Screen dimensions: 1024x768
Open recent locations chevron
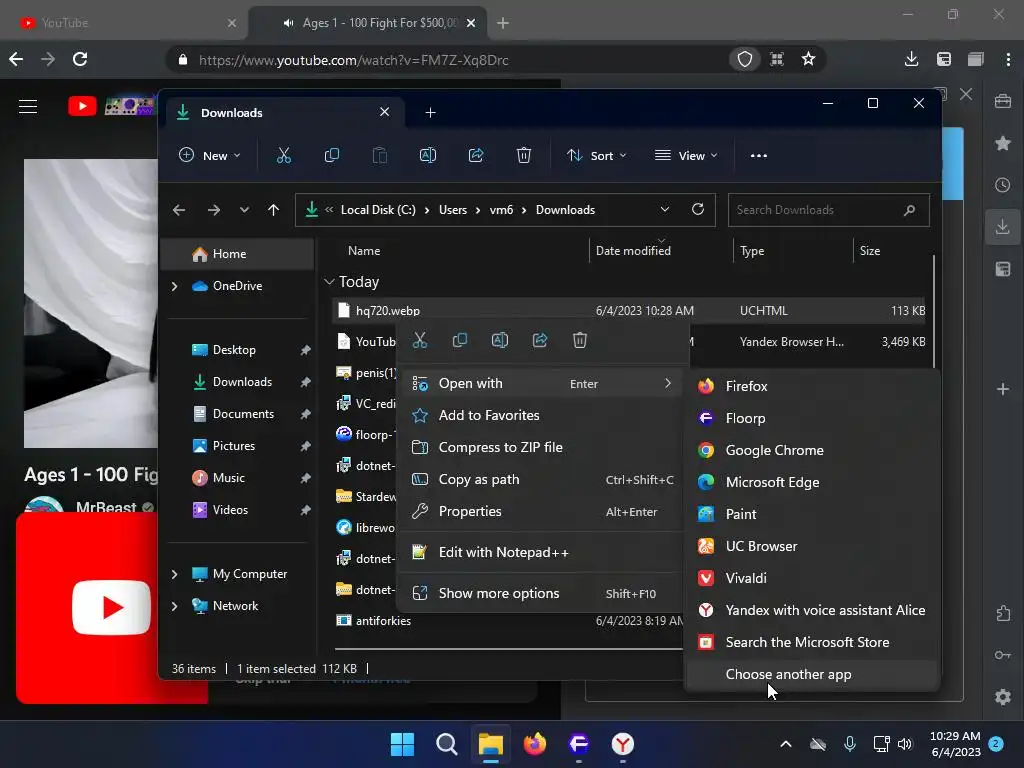coord(244,210)
